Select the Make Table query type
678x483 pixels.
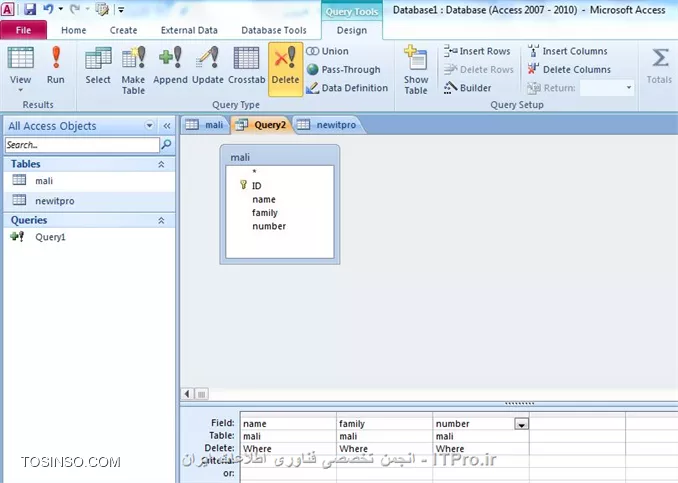click(x=133, y=68)
